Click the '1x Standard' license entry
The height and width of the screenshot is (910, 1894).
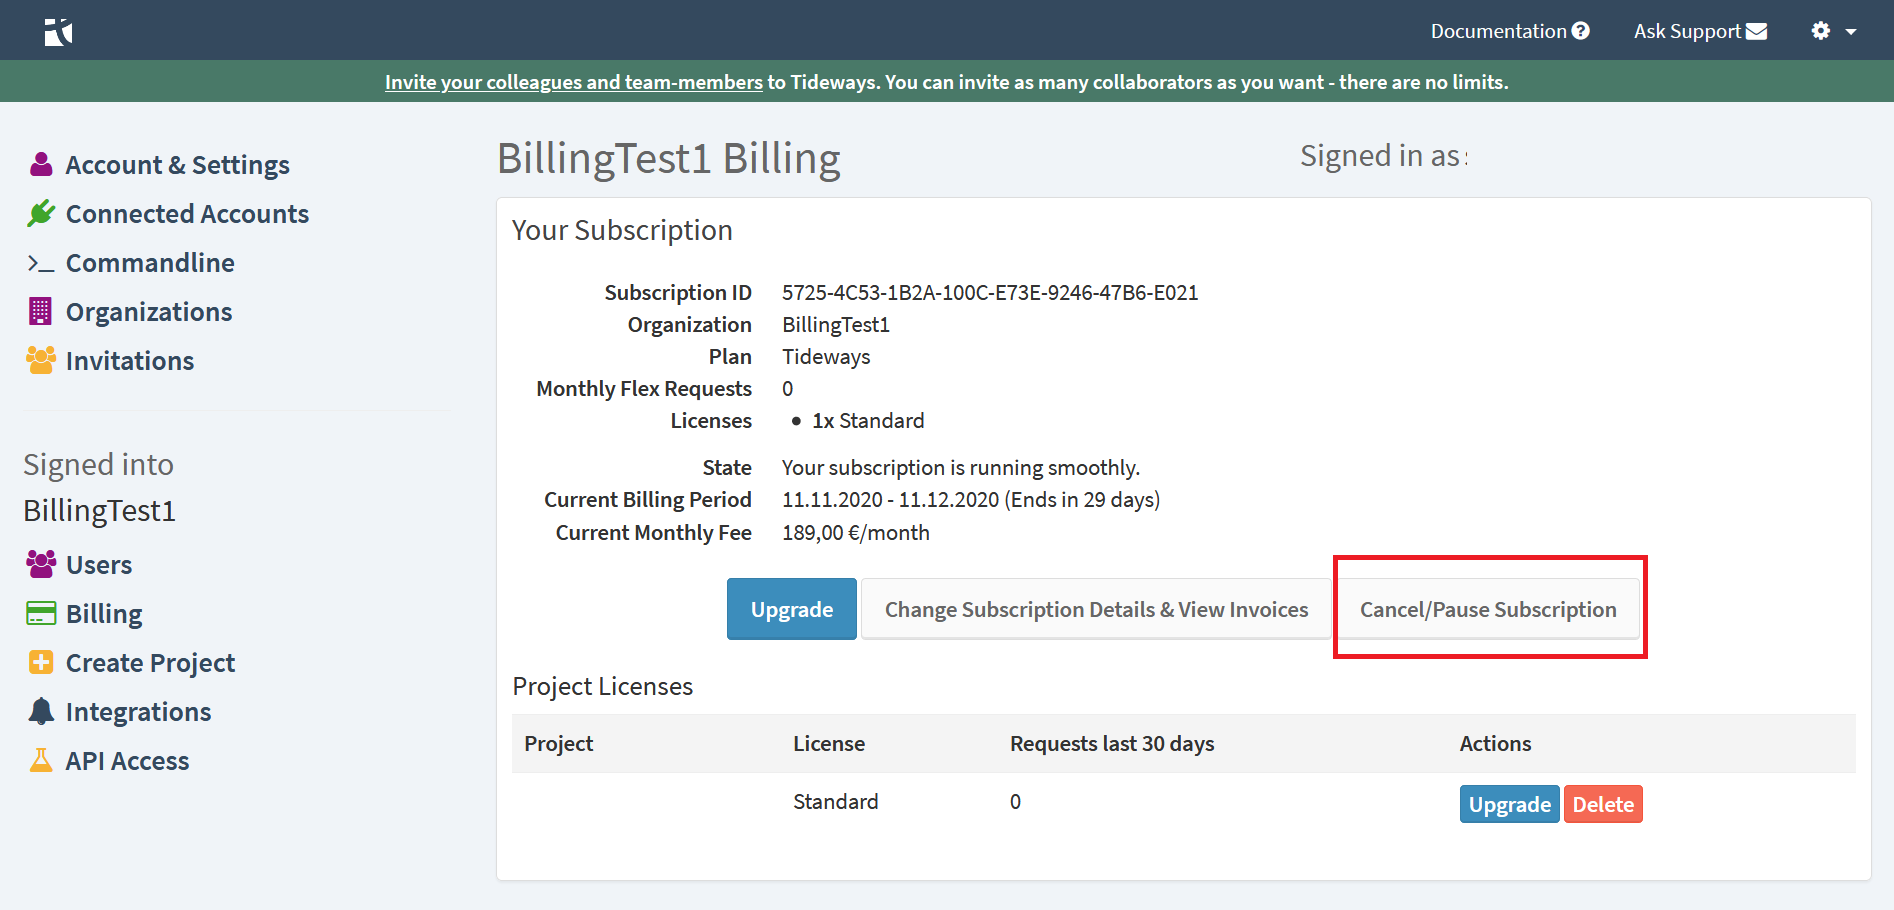tap(868, 420)
